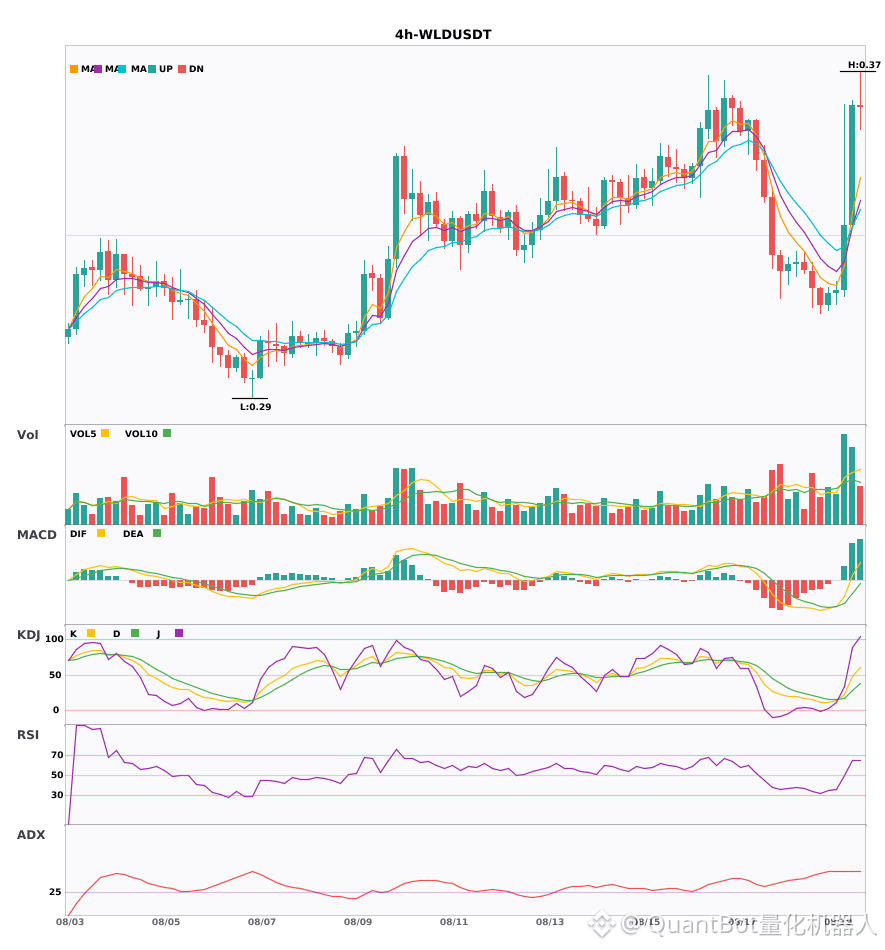Viewport: 885px width, 950px height.
Task: Click the RSI panel label
Action: click(28, 735)
